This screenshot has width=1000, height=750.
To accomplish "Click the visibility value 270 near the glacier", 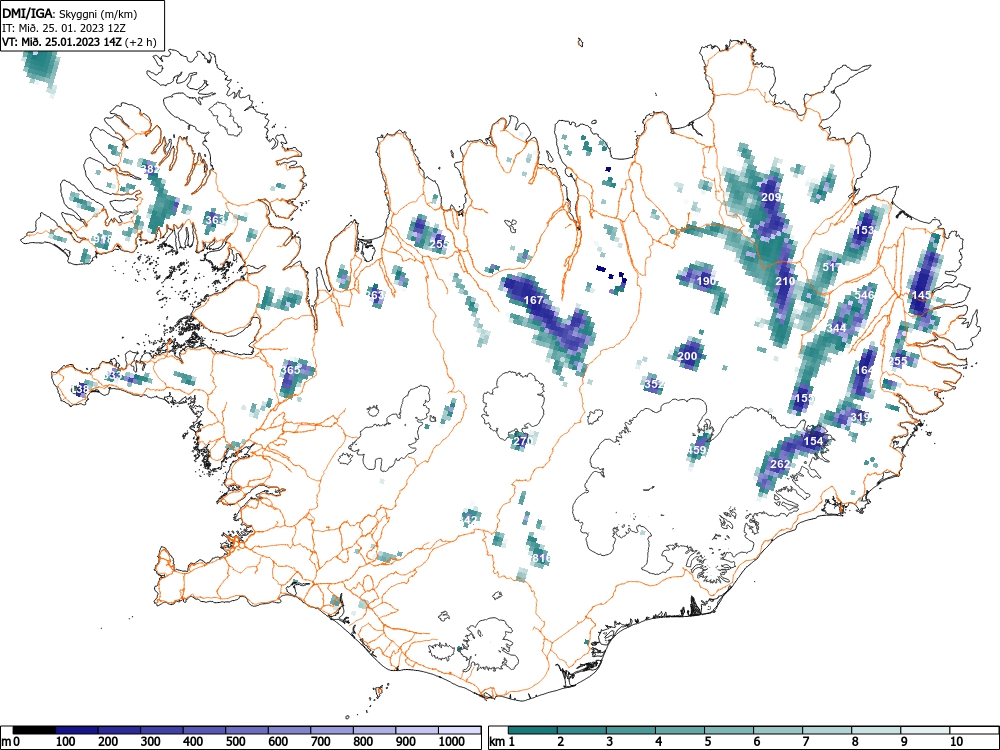I will (x=522, y=441).
